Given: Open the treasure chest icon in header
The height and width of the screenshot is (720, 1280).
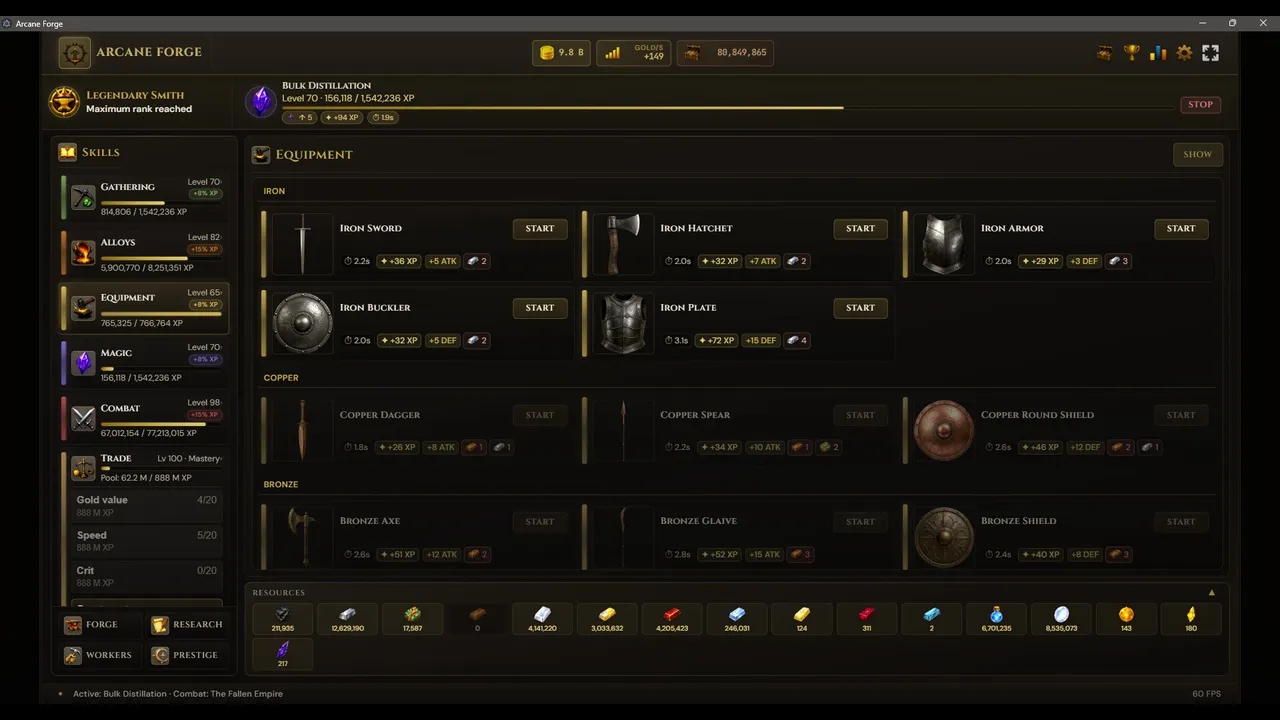Looking at the screenshot, I should pyautogui.click(x=1104, y=53).
